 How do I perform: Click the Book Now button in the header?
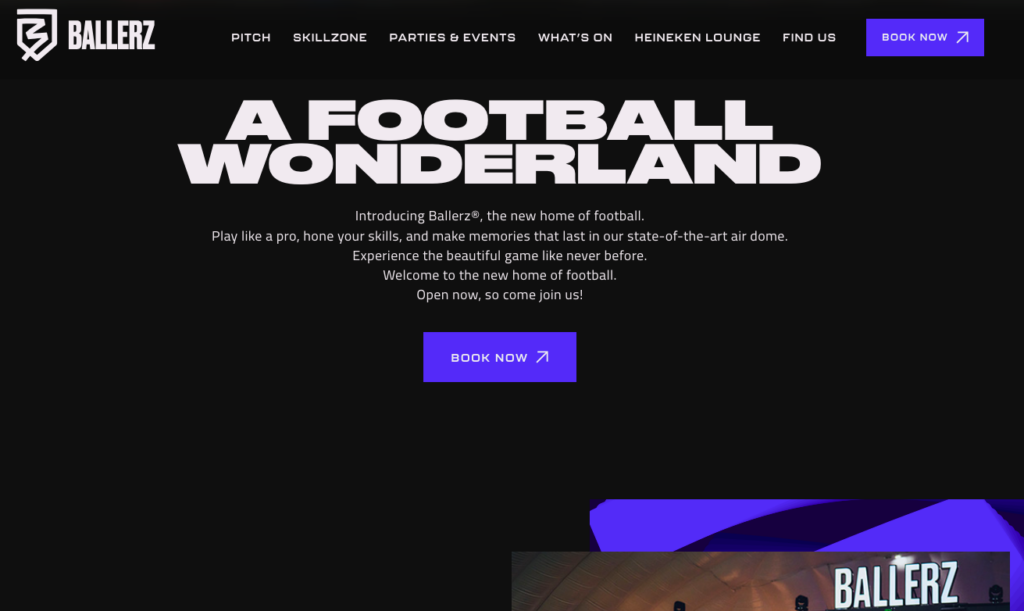(925, 37)
